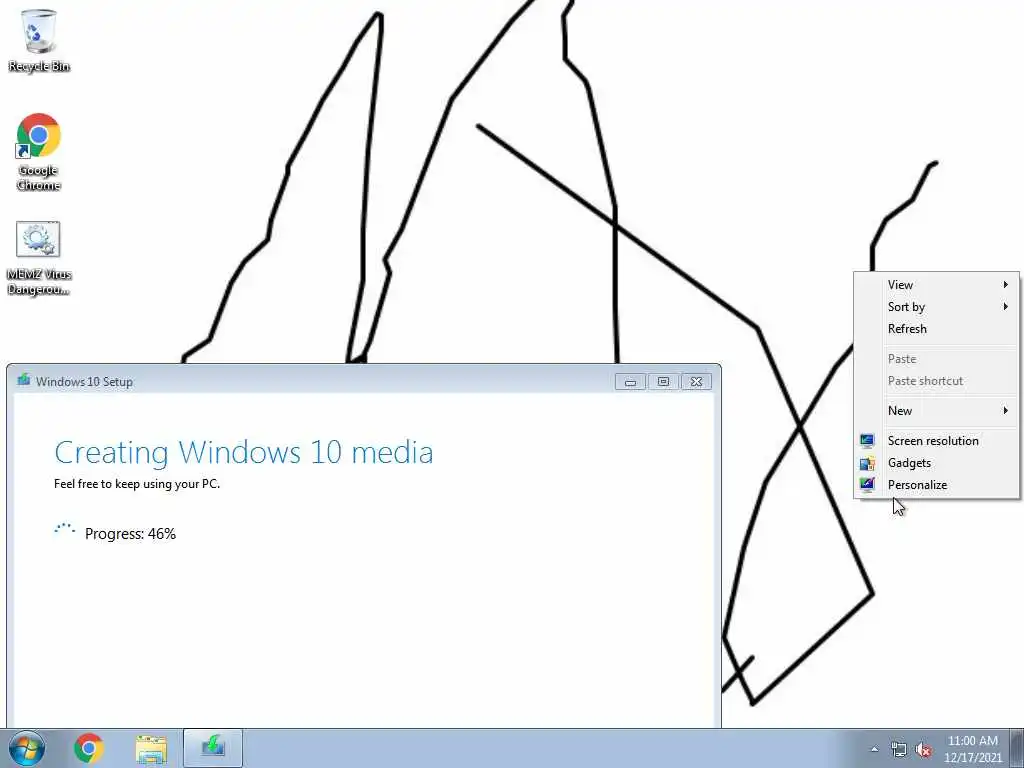Open Screen resolution settings

936,441
